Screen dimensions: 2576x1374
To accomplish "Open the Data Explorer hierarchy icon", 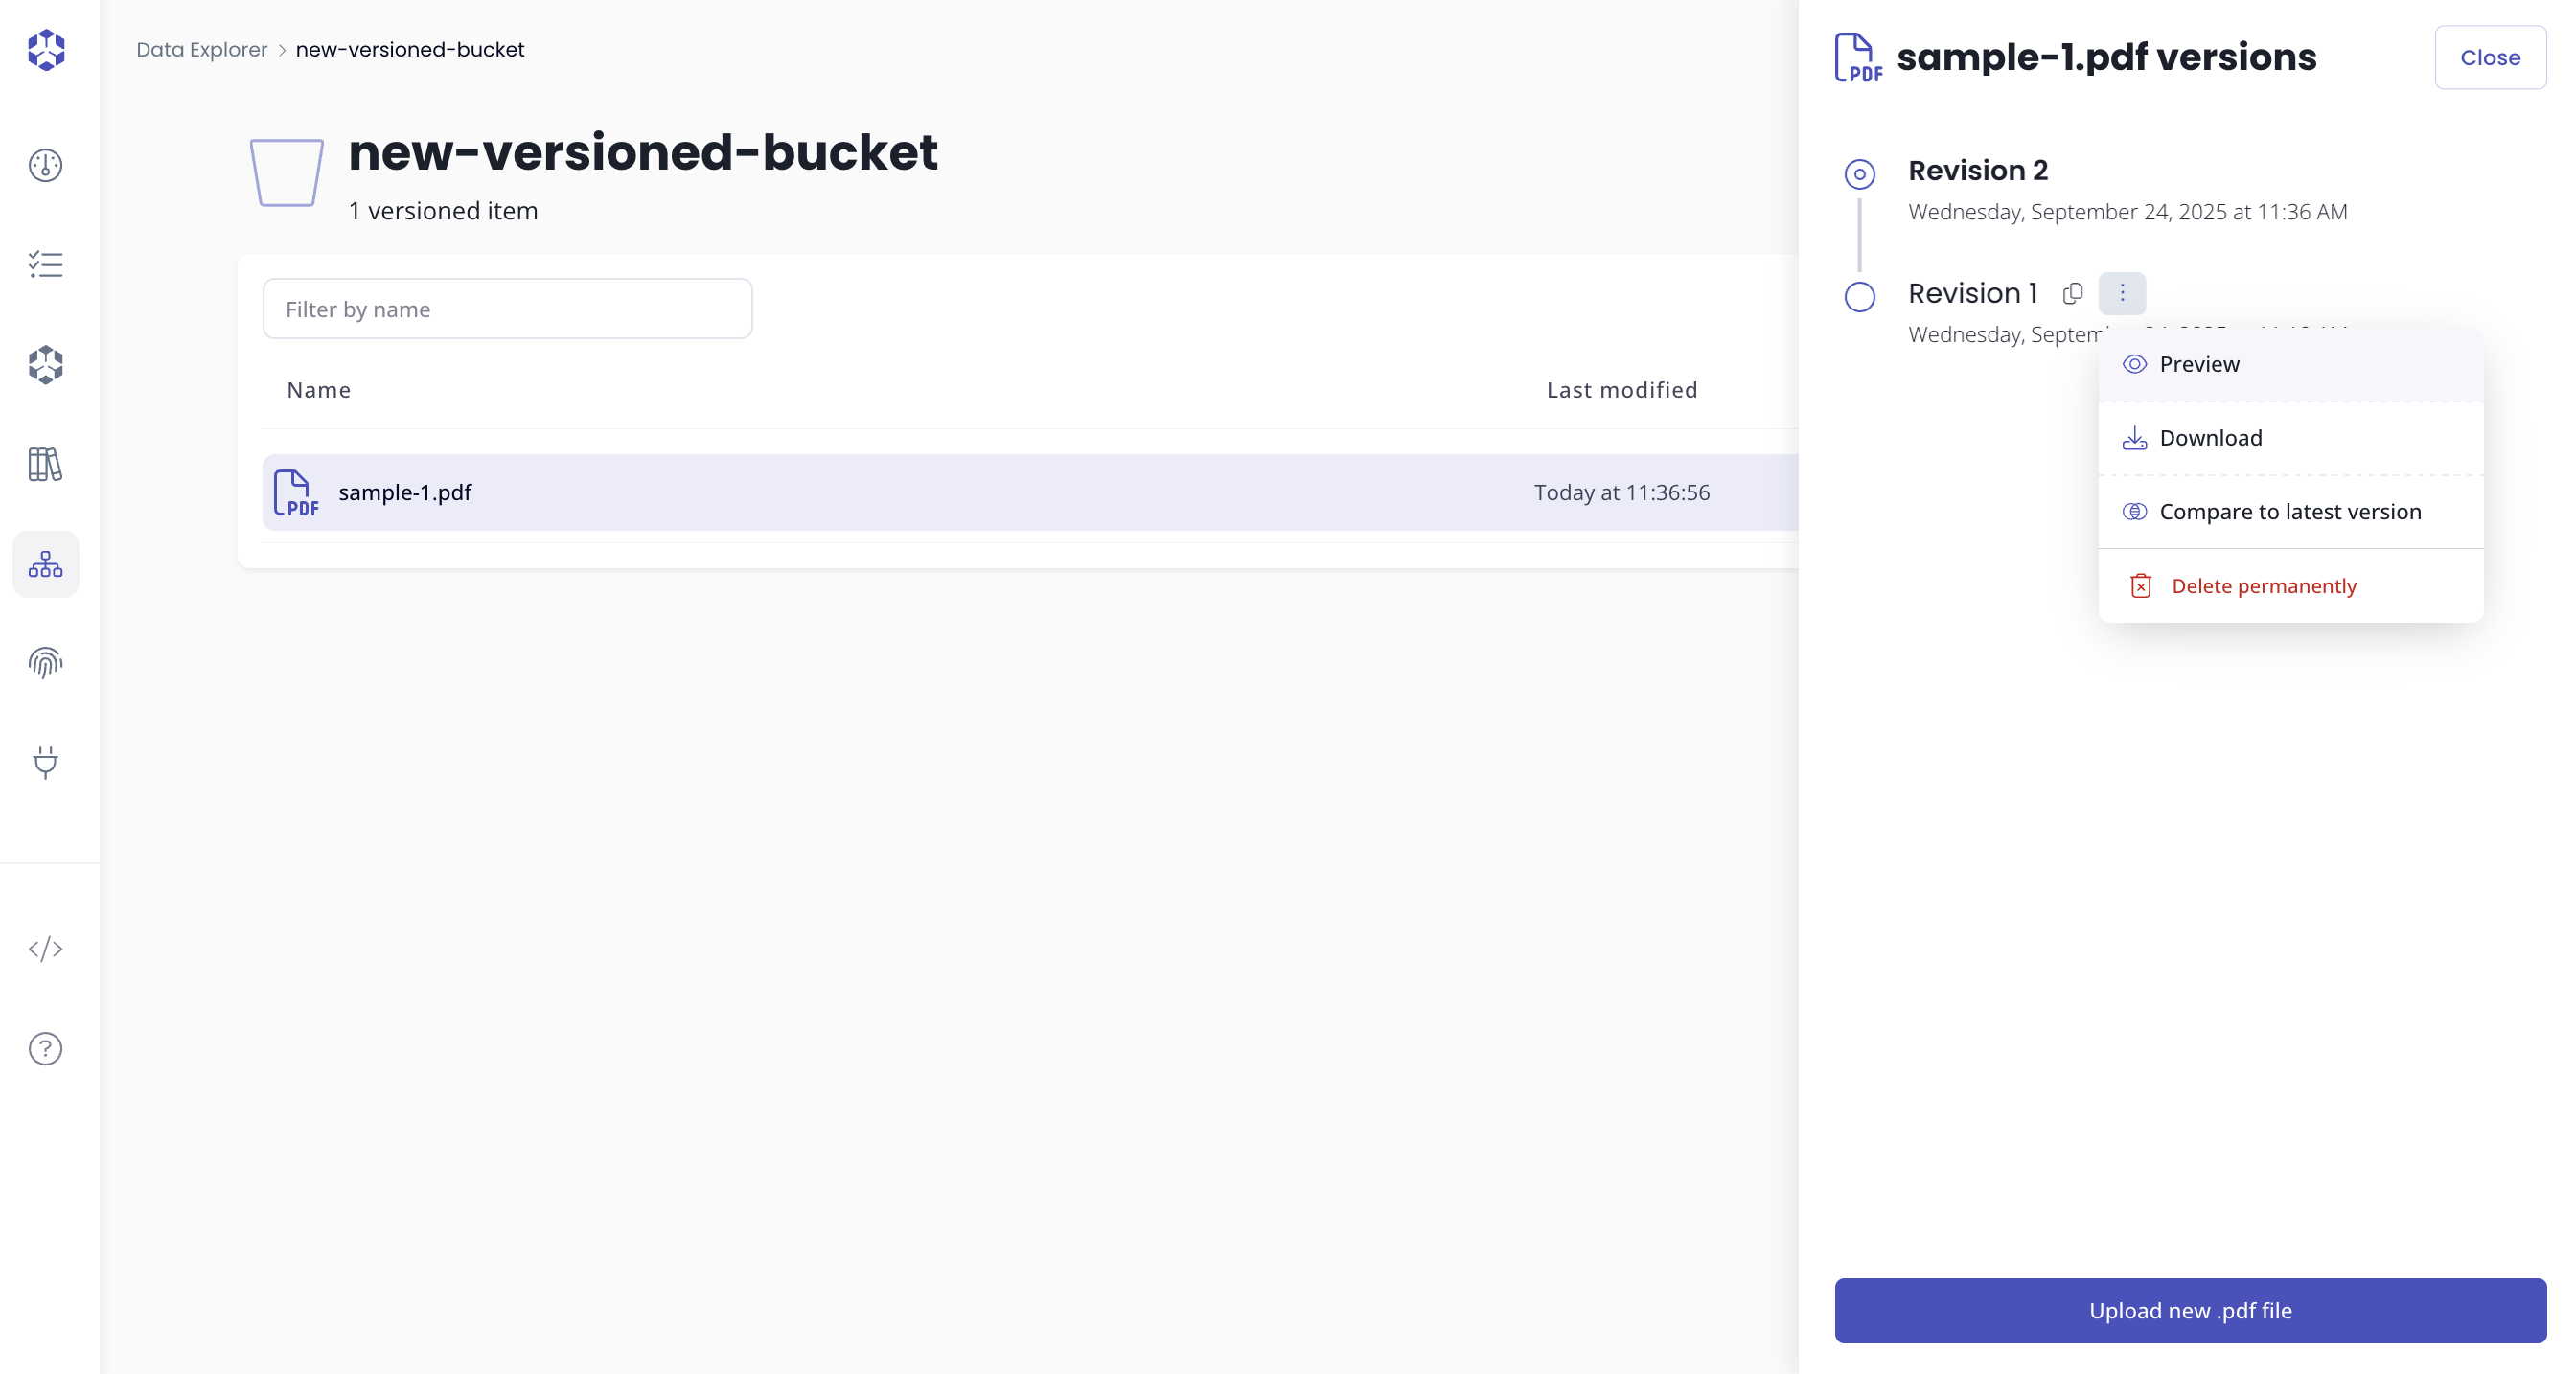I will click(46, 564).
